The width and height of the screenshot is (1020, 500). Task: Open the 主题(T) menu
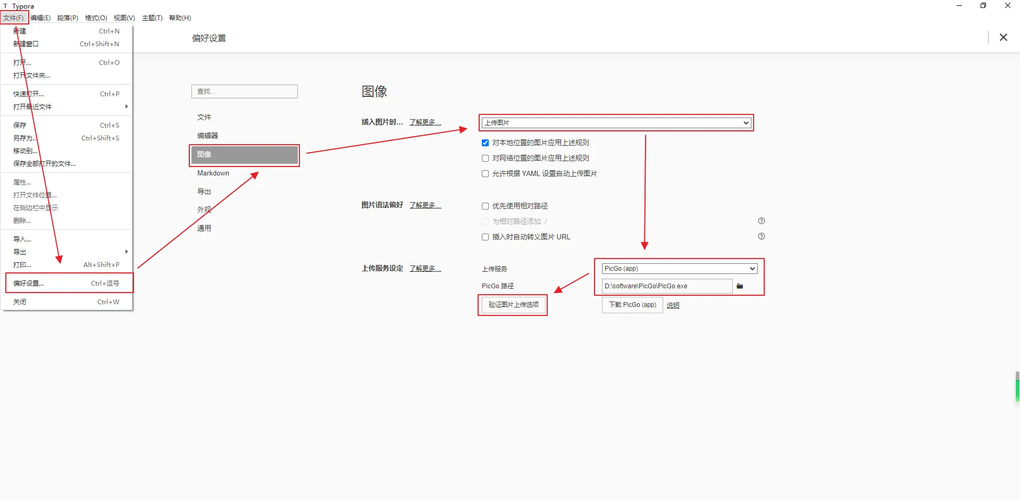coord(152,18)
